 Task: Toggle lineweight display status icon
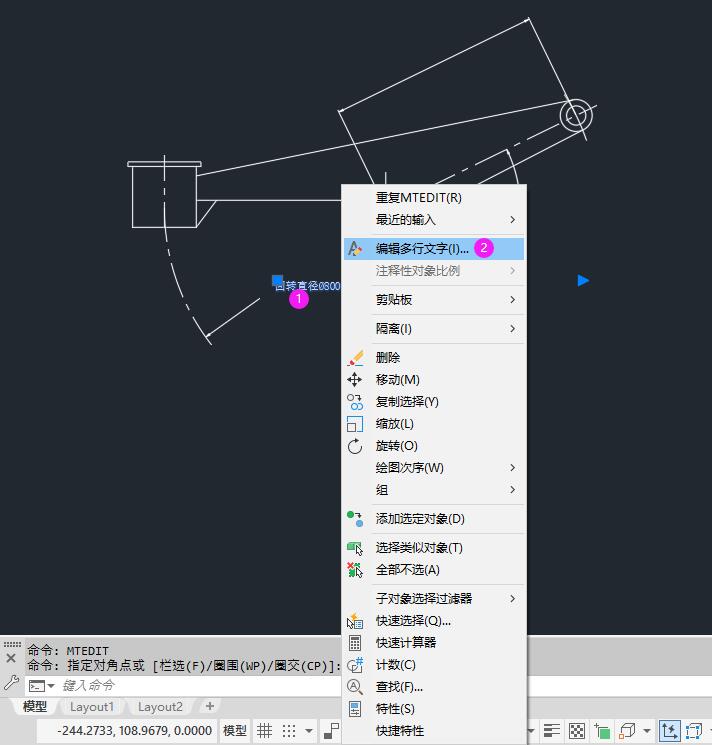click(551, 730)
